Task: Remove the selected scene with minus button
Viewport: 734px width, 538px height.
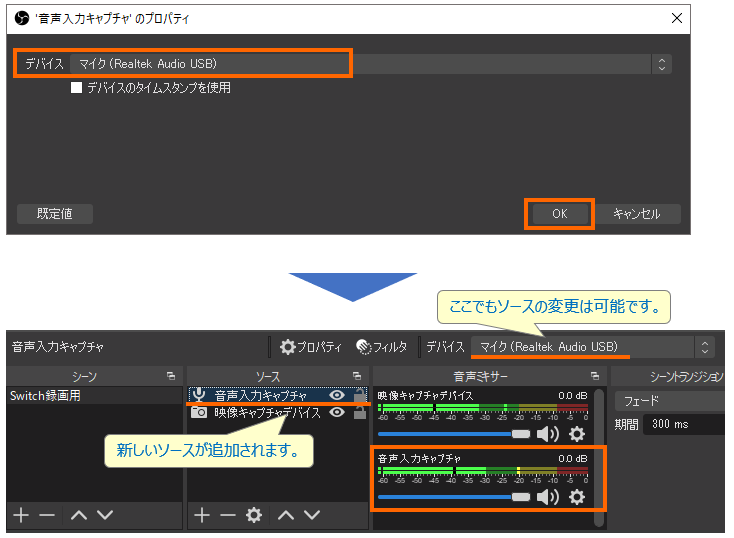Action: [x=47, y=515]
